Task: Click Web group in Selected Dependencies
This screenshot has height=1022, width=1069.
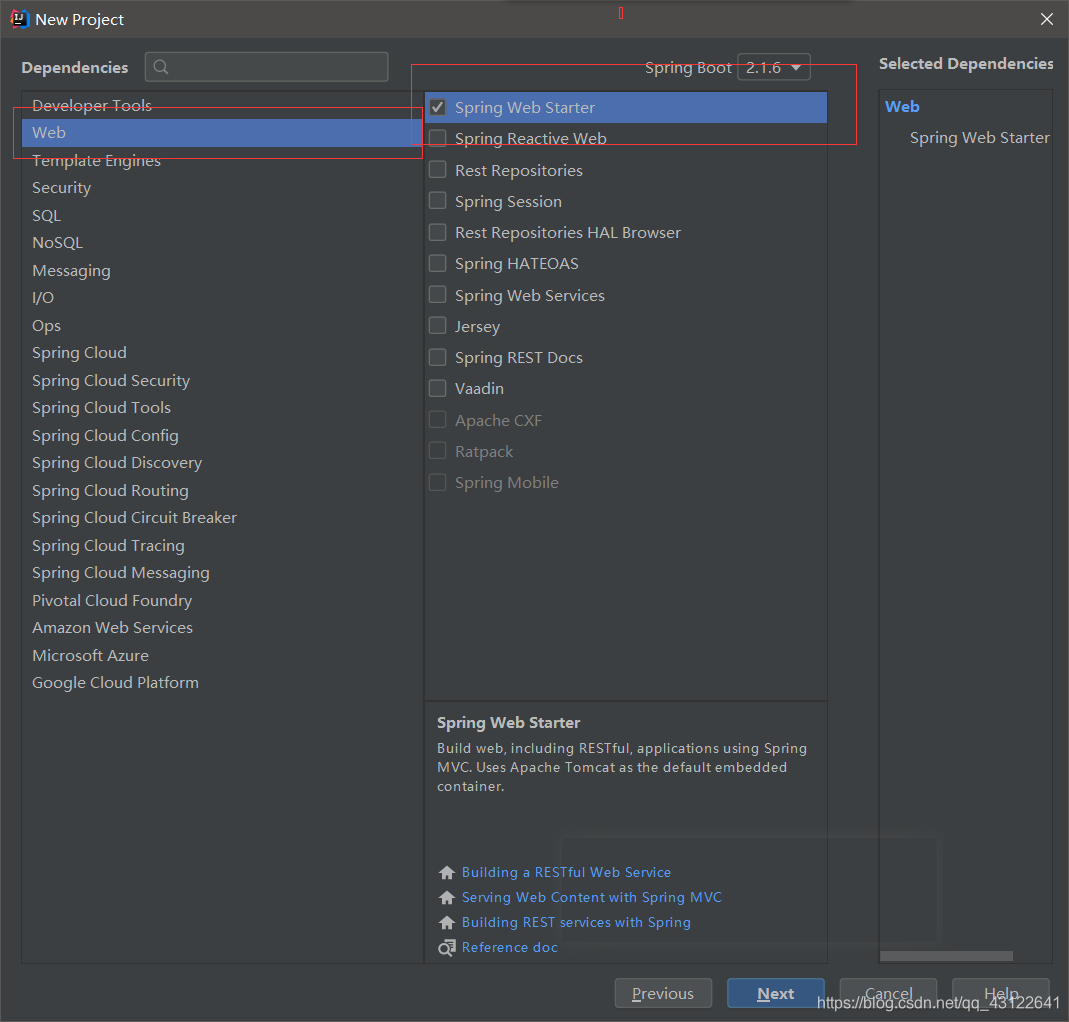Action: [902, 106]
